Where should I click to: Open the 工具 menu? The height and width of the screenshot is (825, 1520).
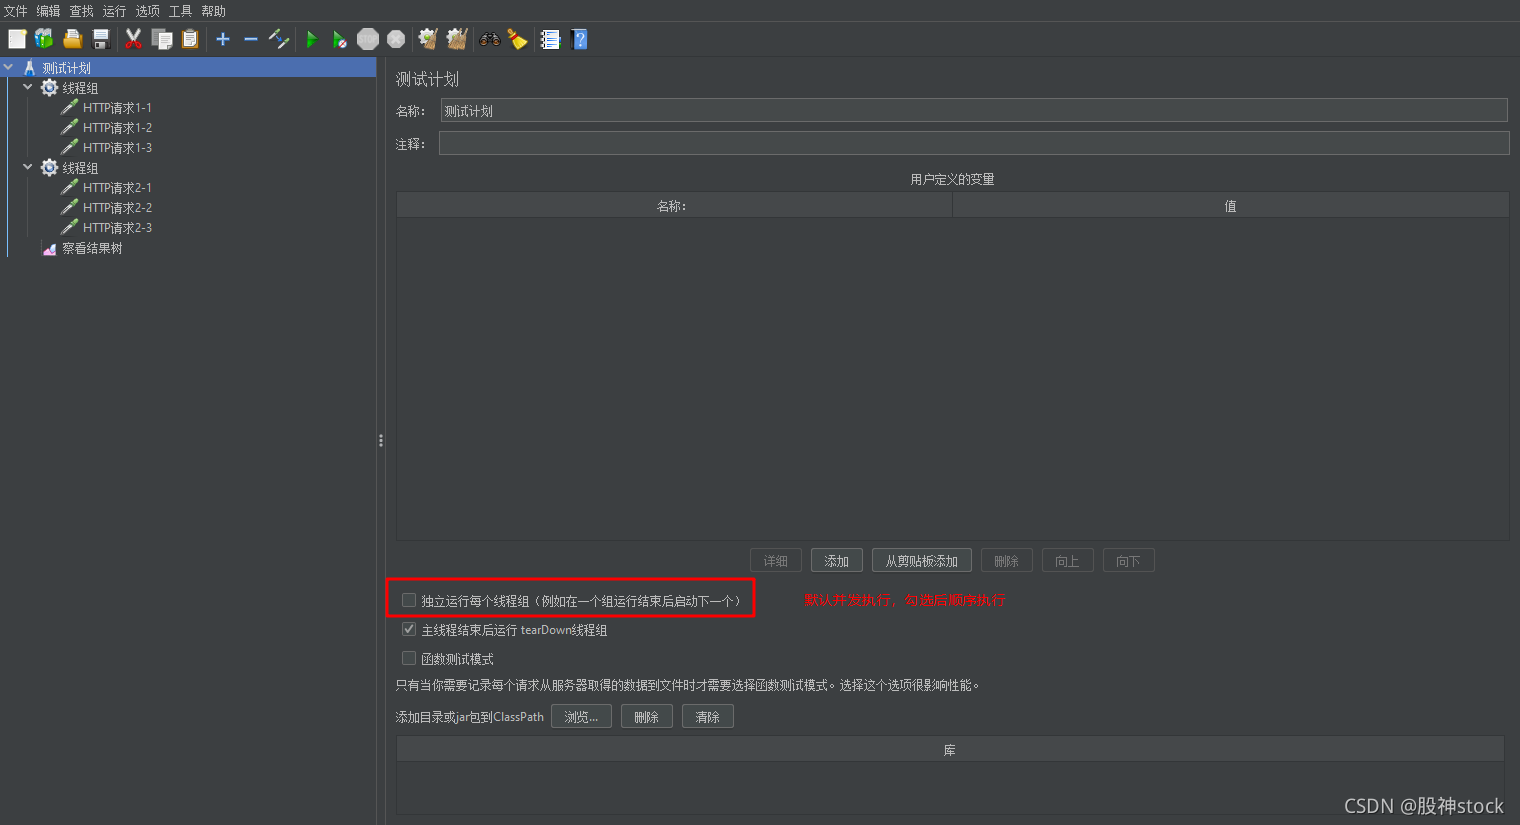181,11
